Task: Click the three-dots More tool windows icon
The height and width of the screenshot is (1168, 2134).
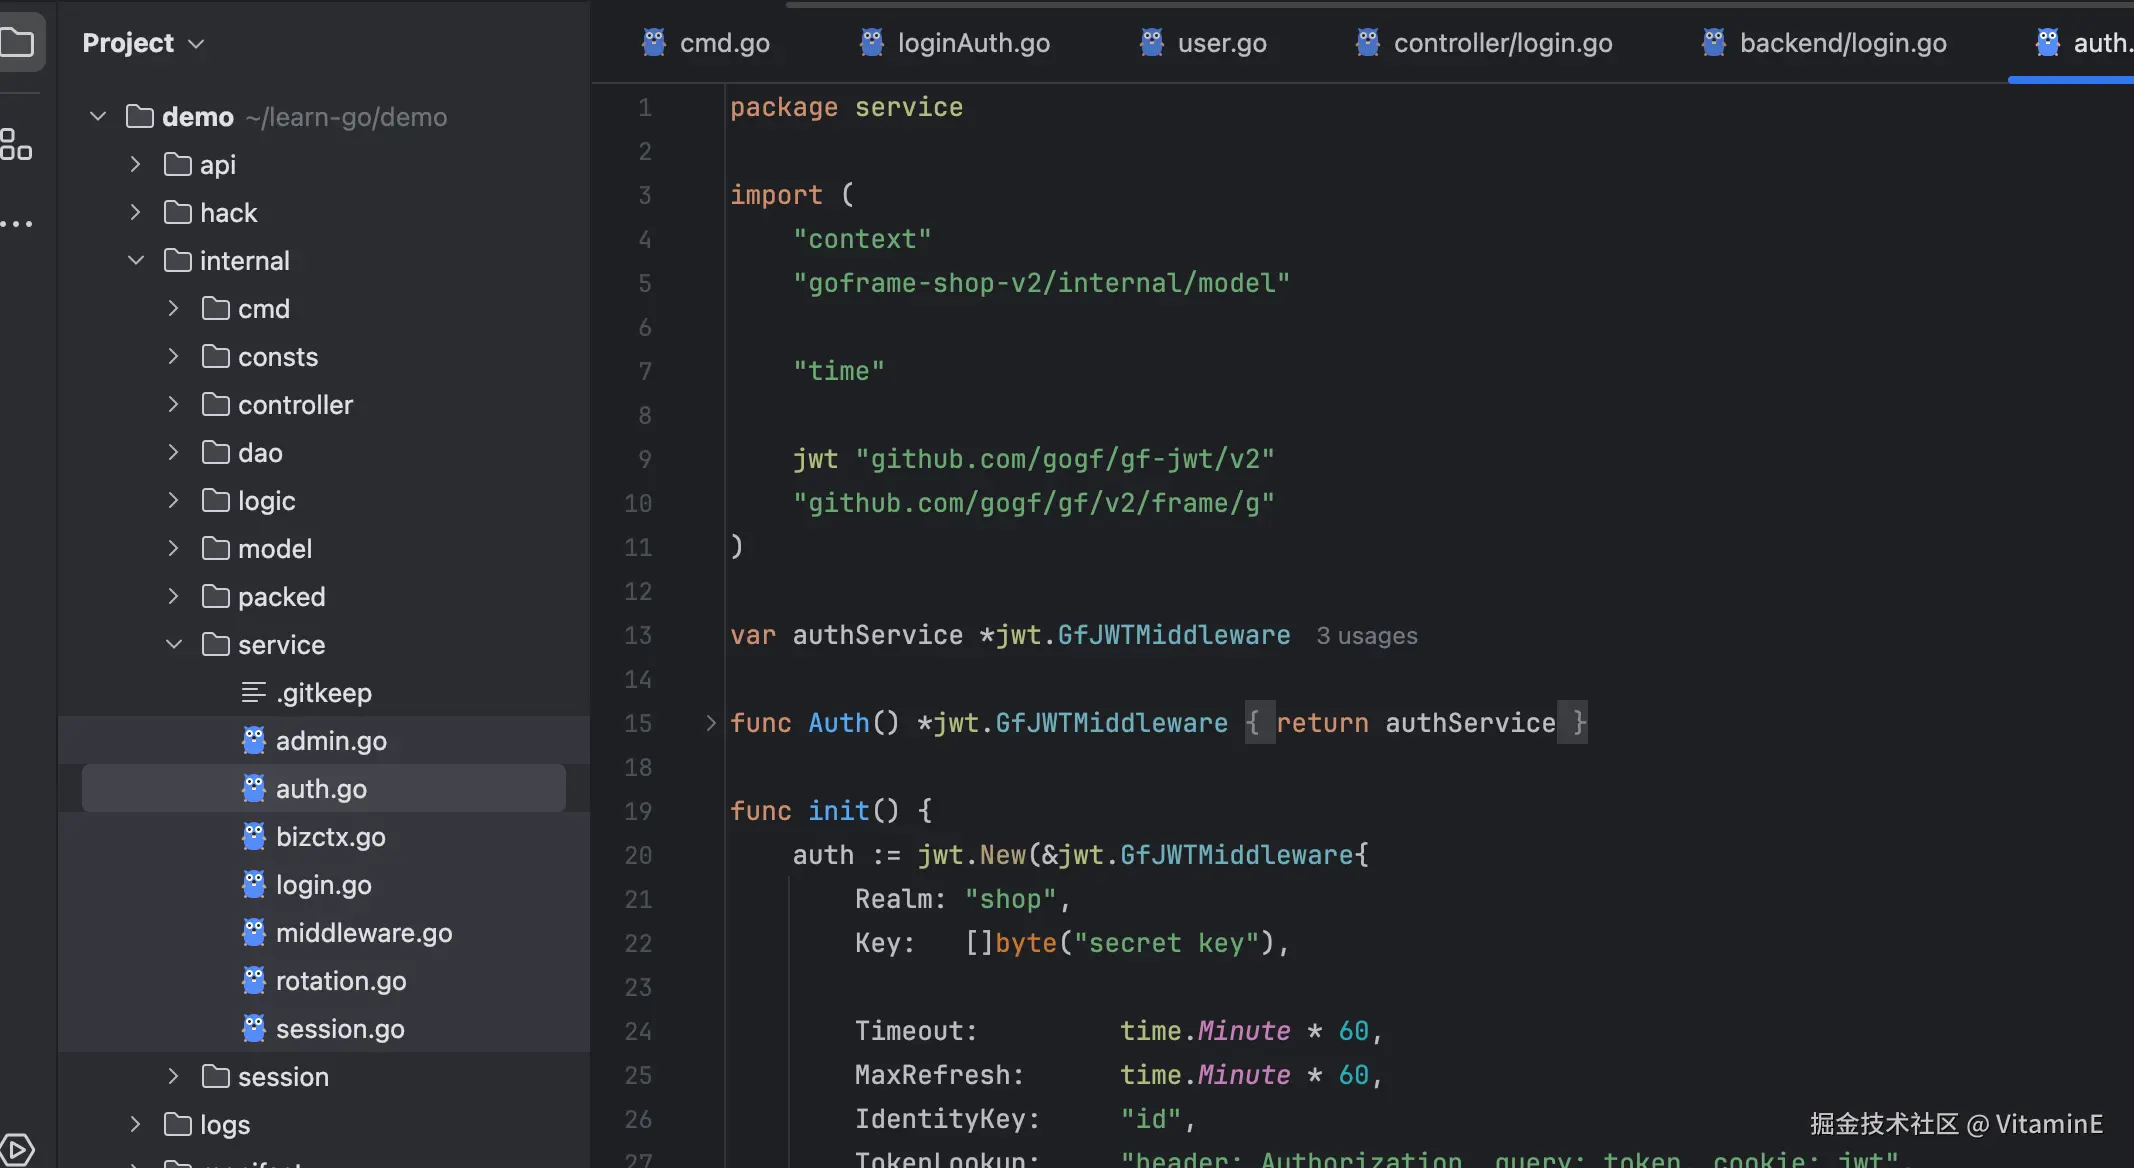Action: (x=16, y=223)
